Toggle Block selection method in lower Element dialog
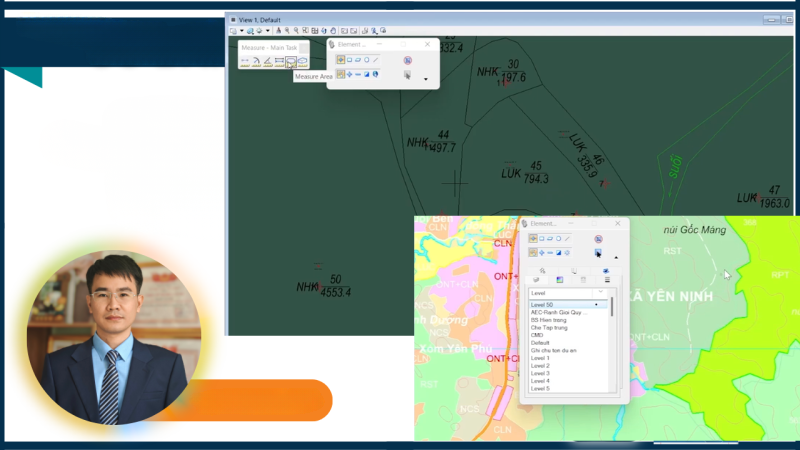 [541, 238]
